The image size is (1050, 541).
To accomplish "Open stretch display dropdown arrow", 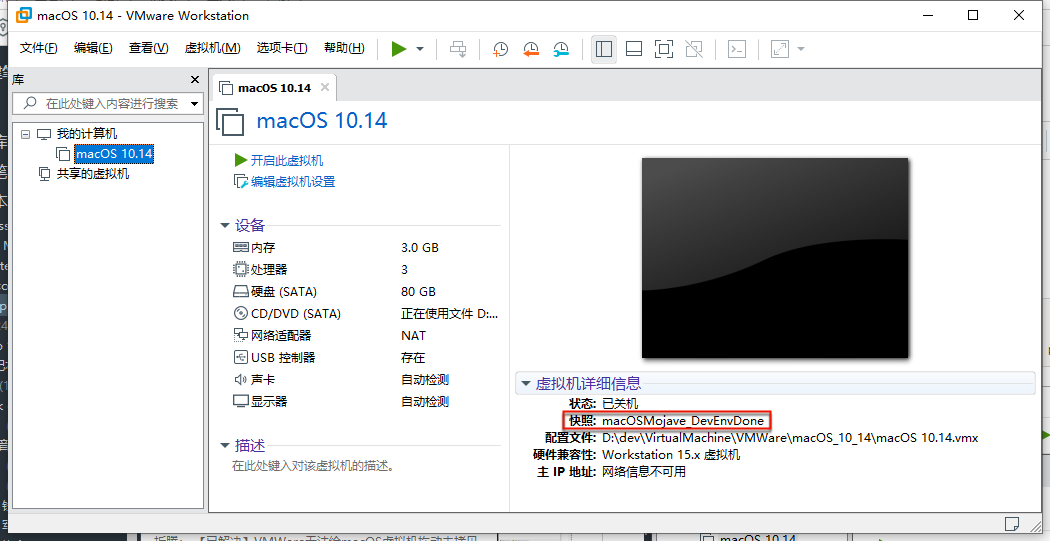I will (801, 49).
